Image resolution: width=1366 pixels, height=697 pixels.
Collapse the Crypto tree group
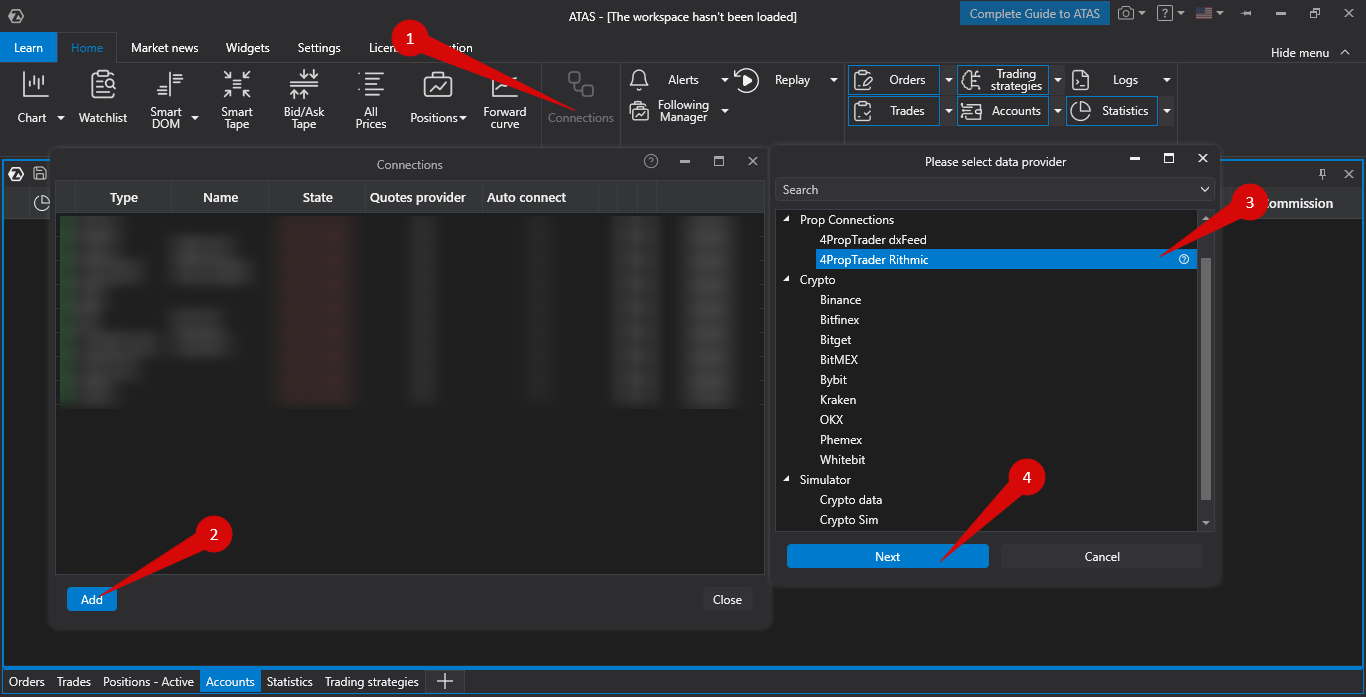[787, 280]
